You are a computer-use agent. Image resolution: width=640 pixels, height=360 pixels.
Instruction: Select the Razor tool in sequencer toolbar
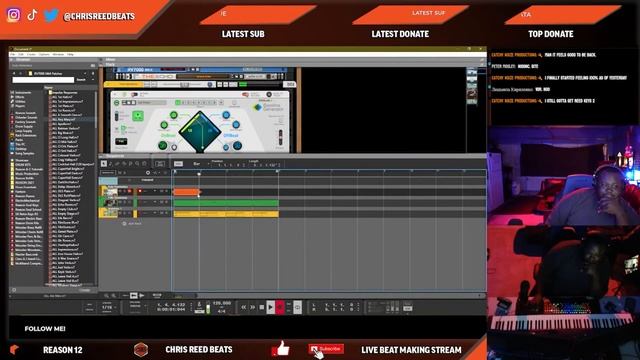[x=124, y=164]
